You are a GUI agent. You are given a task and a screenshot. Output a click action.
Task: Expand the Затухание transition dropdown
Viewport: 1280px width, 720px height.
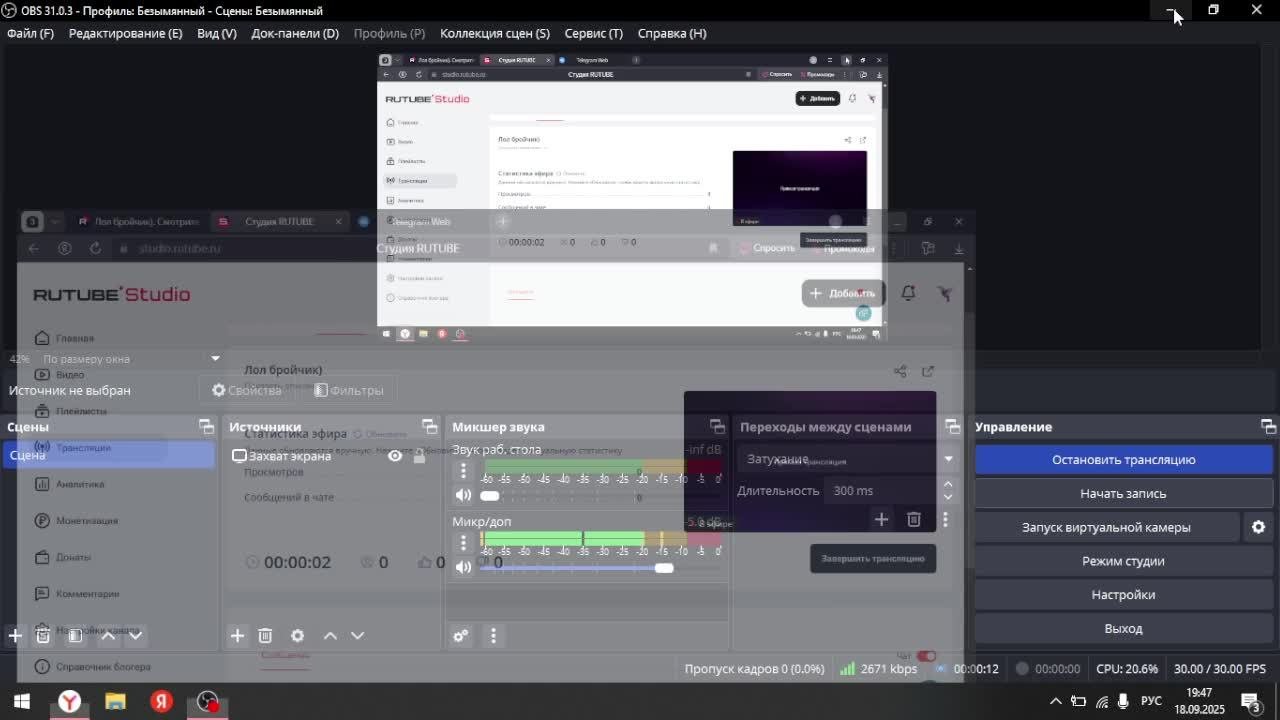[x=848, y=459]
